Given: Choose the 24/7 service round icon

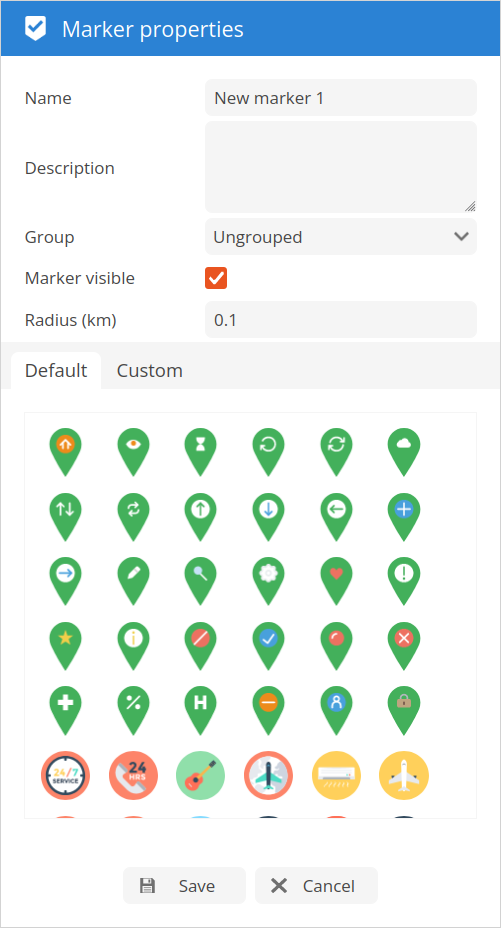Looking at the screenshot, I should point(65,775).
